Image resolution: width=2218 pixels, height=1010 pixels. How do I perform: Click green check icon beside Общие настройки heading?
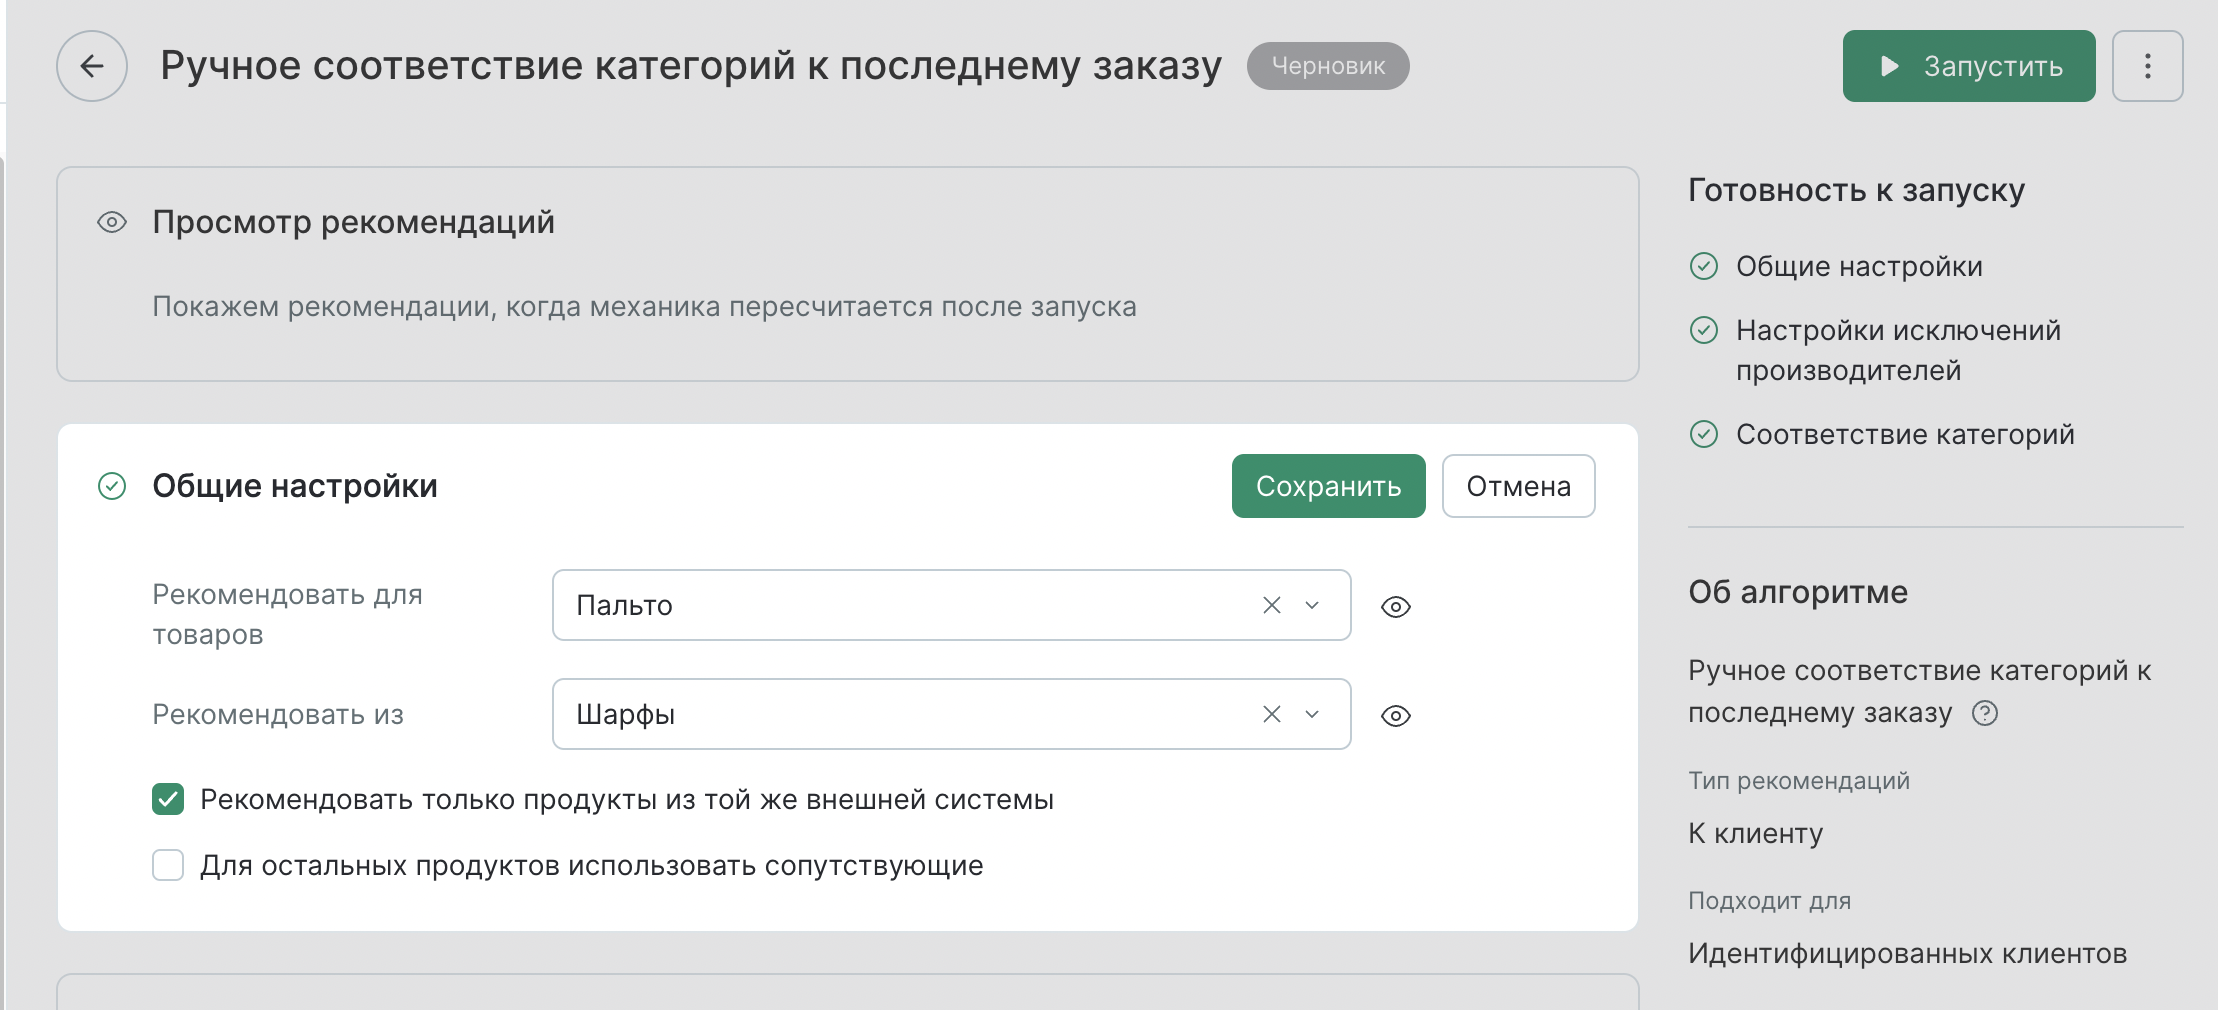click(x=112, y=486)
